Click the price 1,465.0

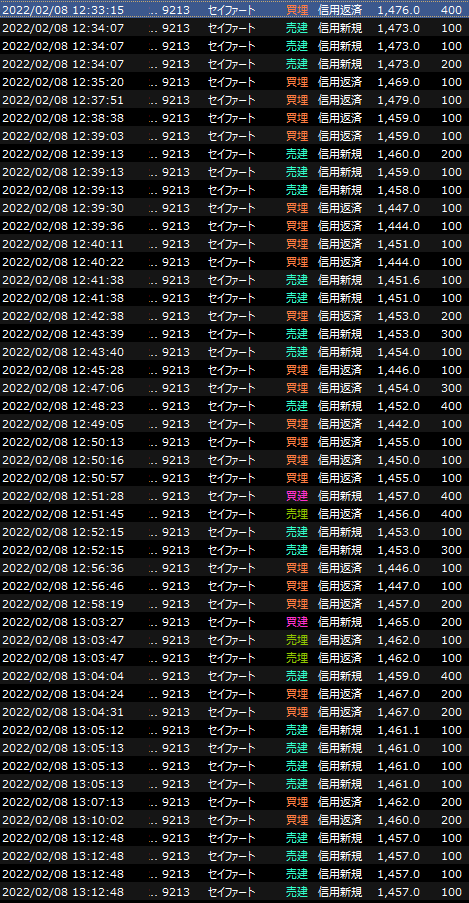coord(399,622)
